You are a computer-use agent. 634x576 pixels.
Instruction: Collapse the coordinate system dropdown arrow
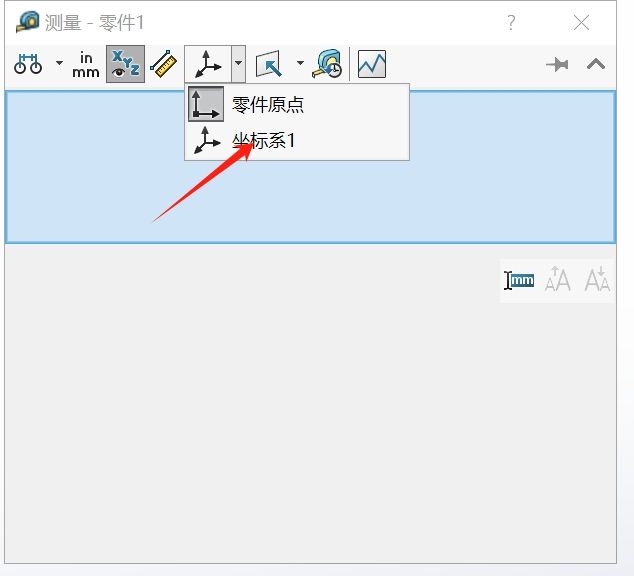238,65
